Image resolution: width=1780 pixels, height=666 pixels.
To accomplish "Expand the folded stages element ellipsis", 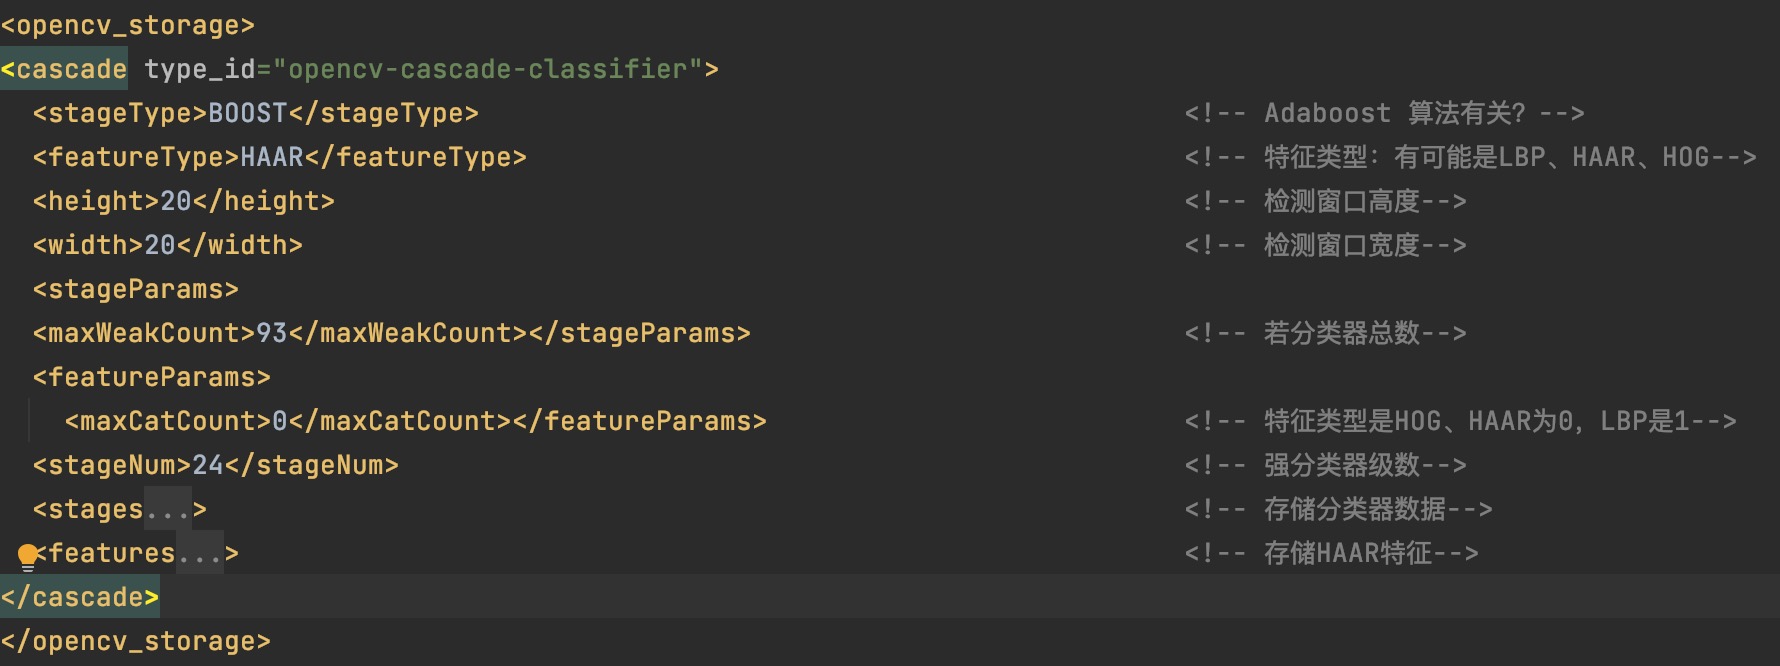I will pyautogui.click(x=168, y=510).
